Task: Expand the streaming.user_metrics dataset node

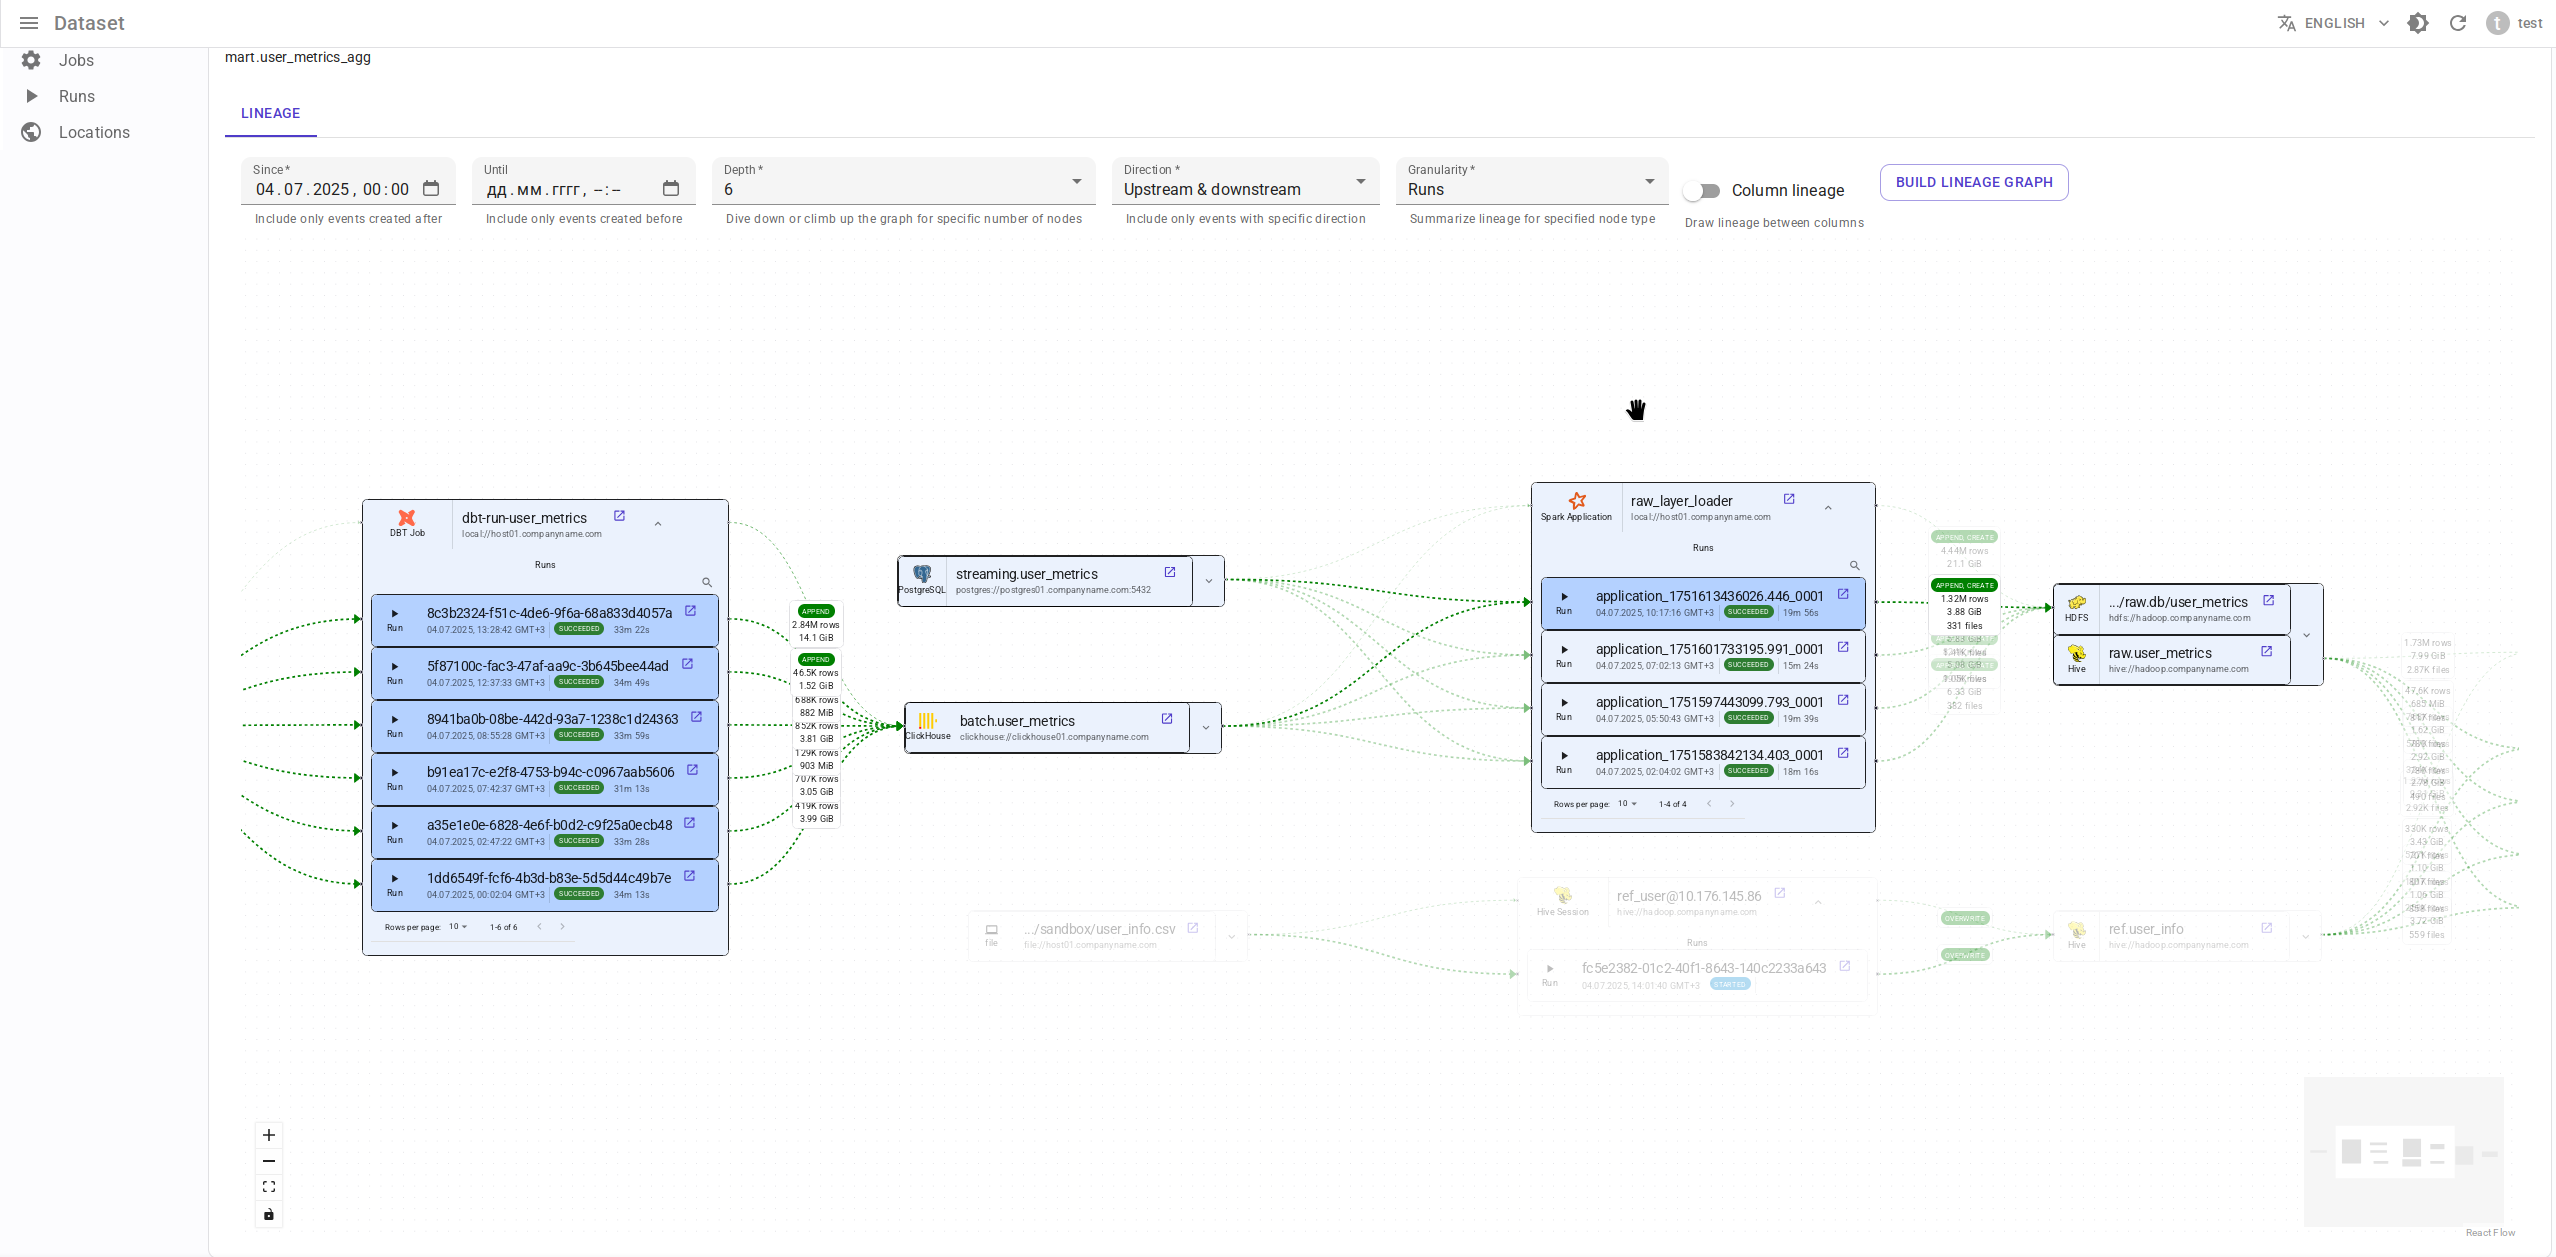Action: click(x=1208, y=582)
